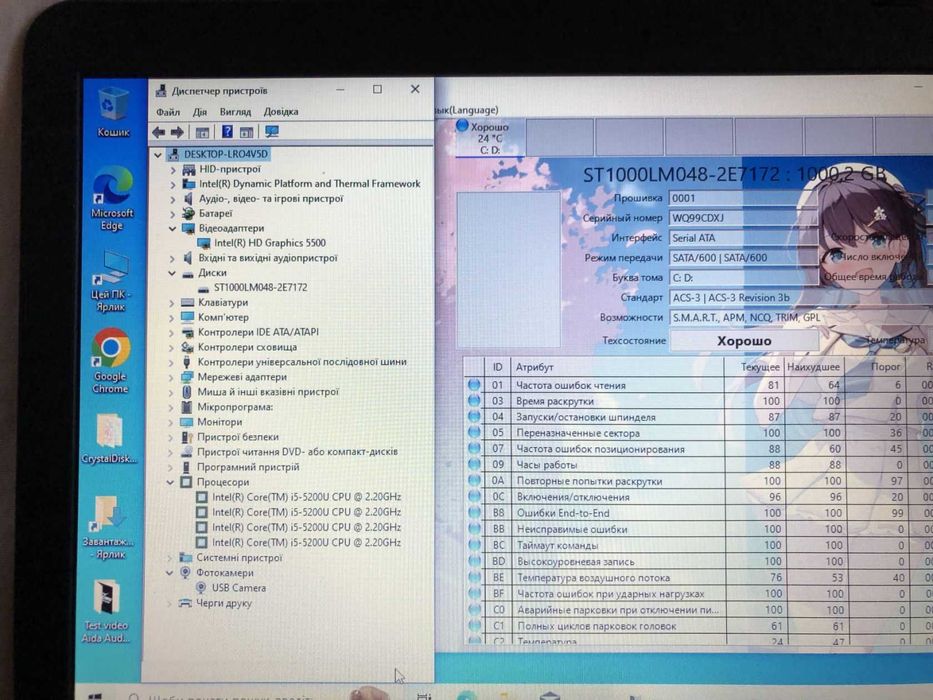Click the status circle on row BE Температура воздушного потока

[474, 577]
